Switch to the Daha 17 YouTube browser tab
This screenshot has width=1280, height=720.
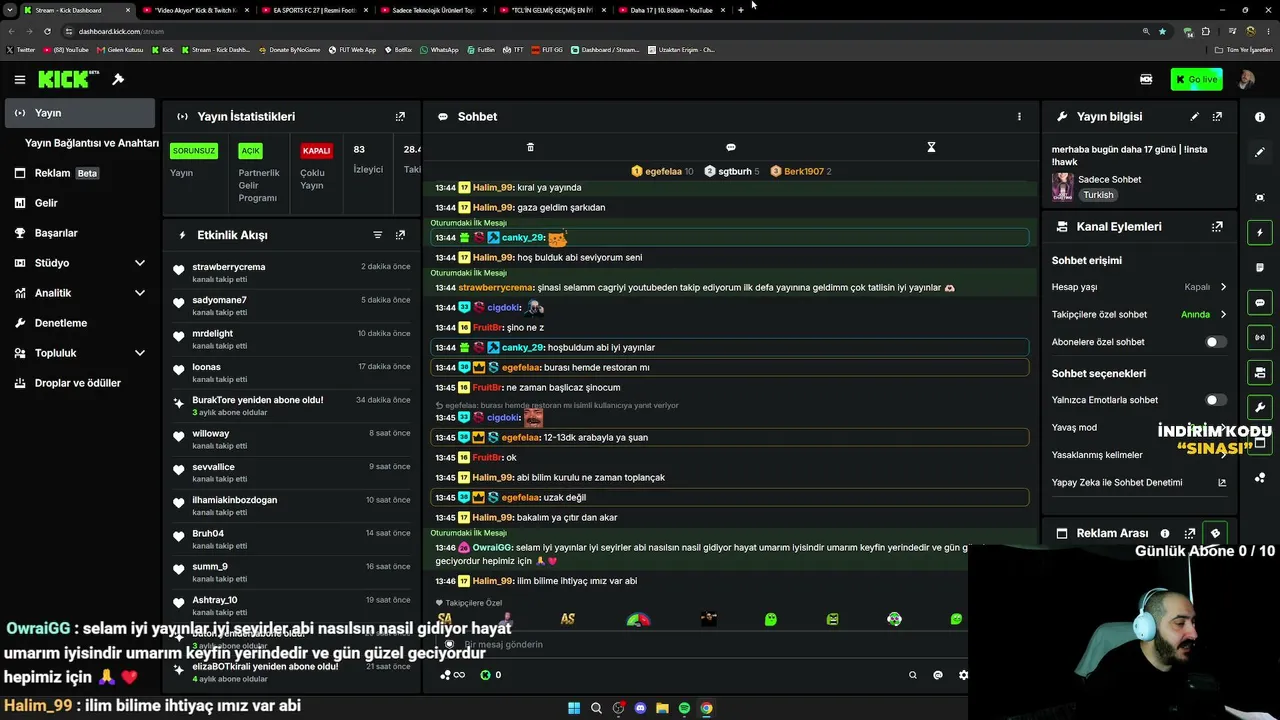(671, 10)
